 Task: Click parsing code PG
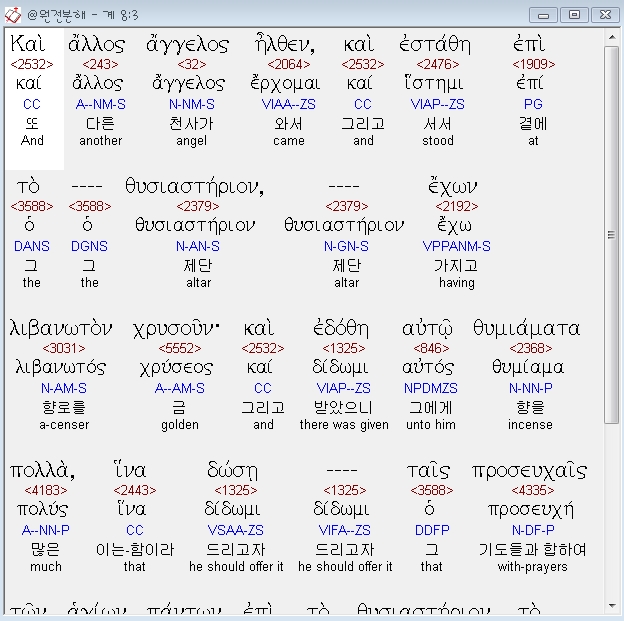point(533,104)
